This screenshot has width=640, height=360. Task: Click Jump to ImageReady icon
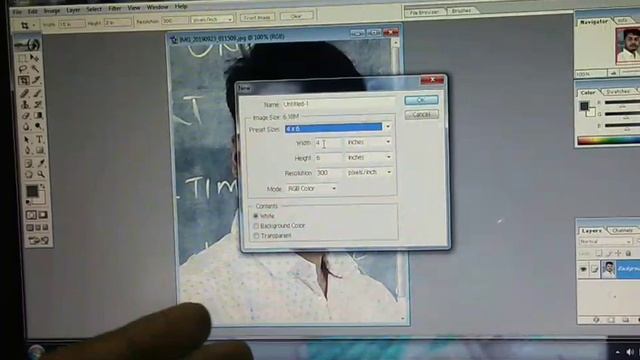click(38, 241)
